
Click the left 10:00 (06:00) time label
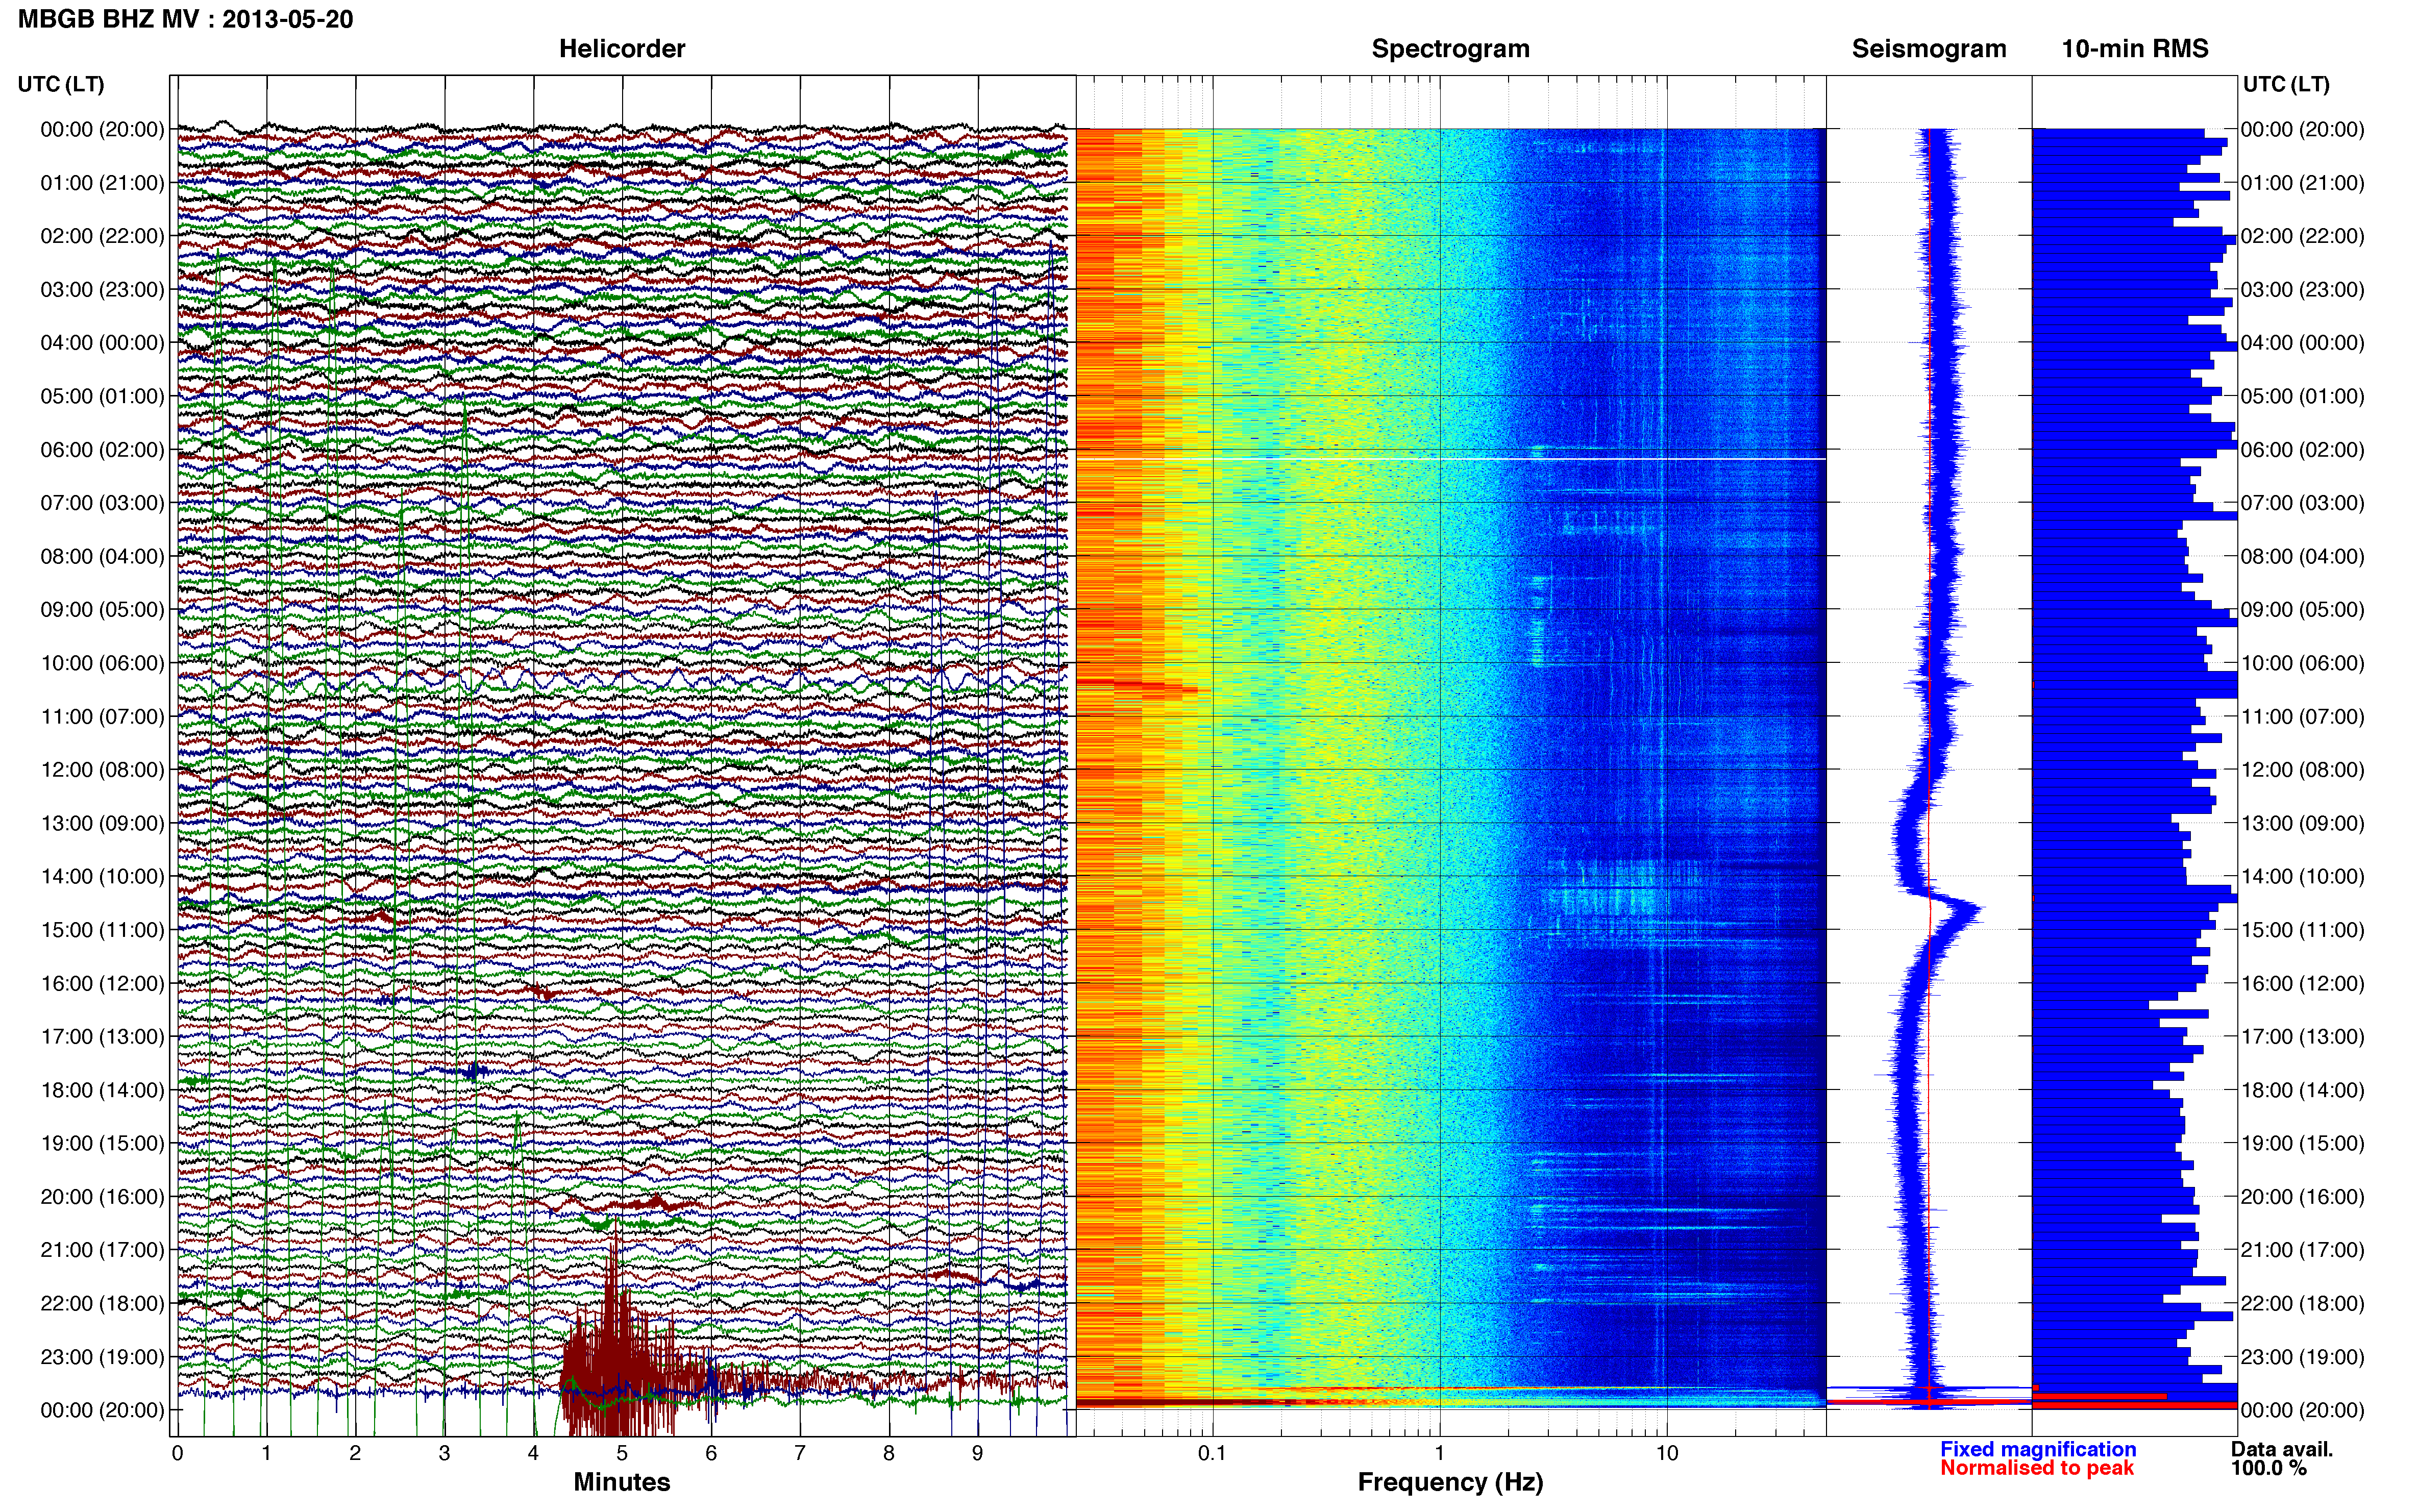pyautogui.click(x=102, y=663)
